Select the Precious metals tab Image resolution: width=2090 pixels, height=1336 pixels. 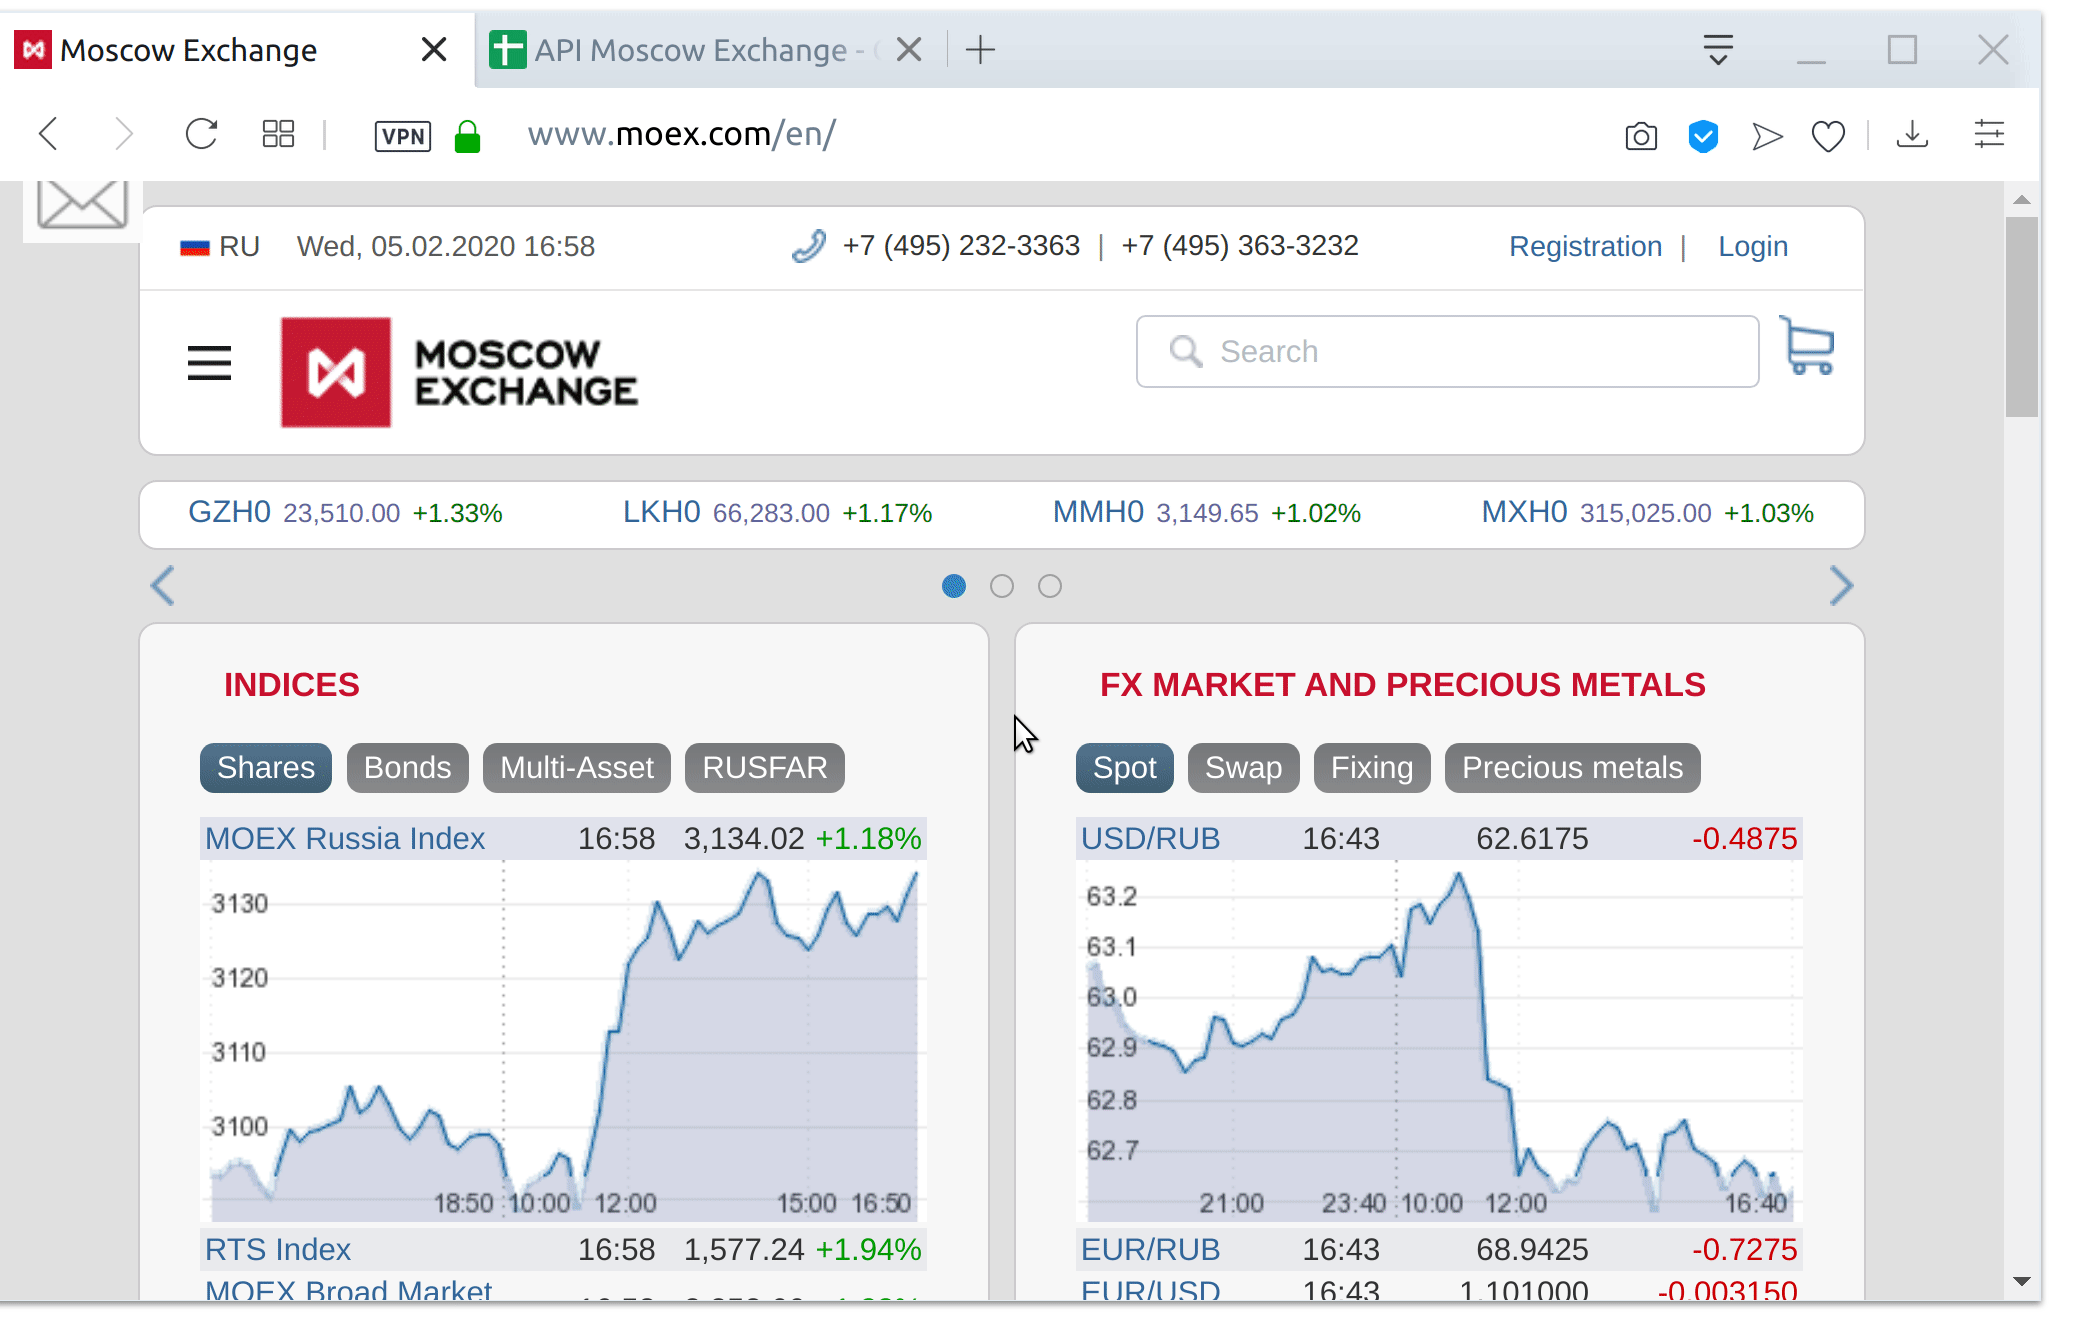[1571, 768]
